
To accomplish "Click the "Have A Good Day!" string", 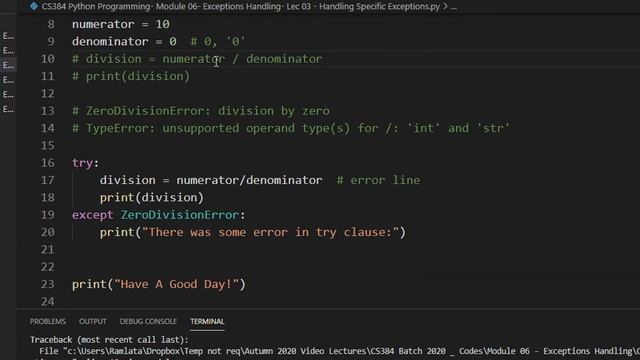I will pos(176,284).
